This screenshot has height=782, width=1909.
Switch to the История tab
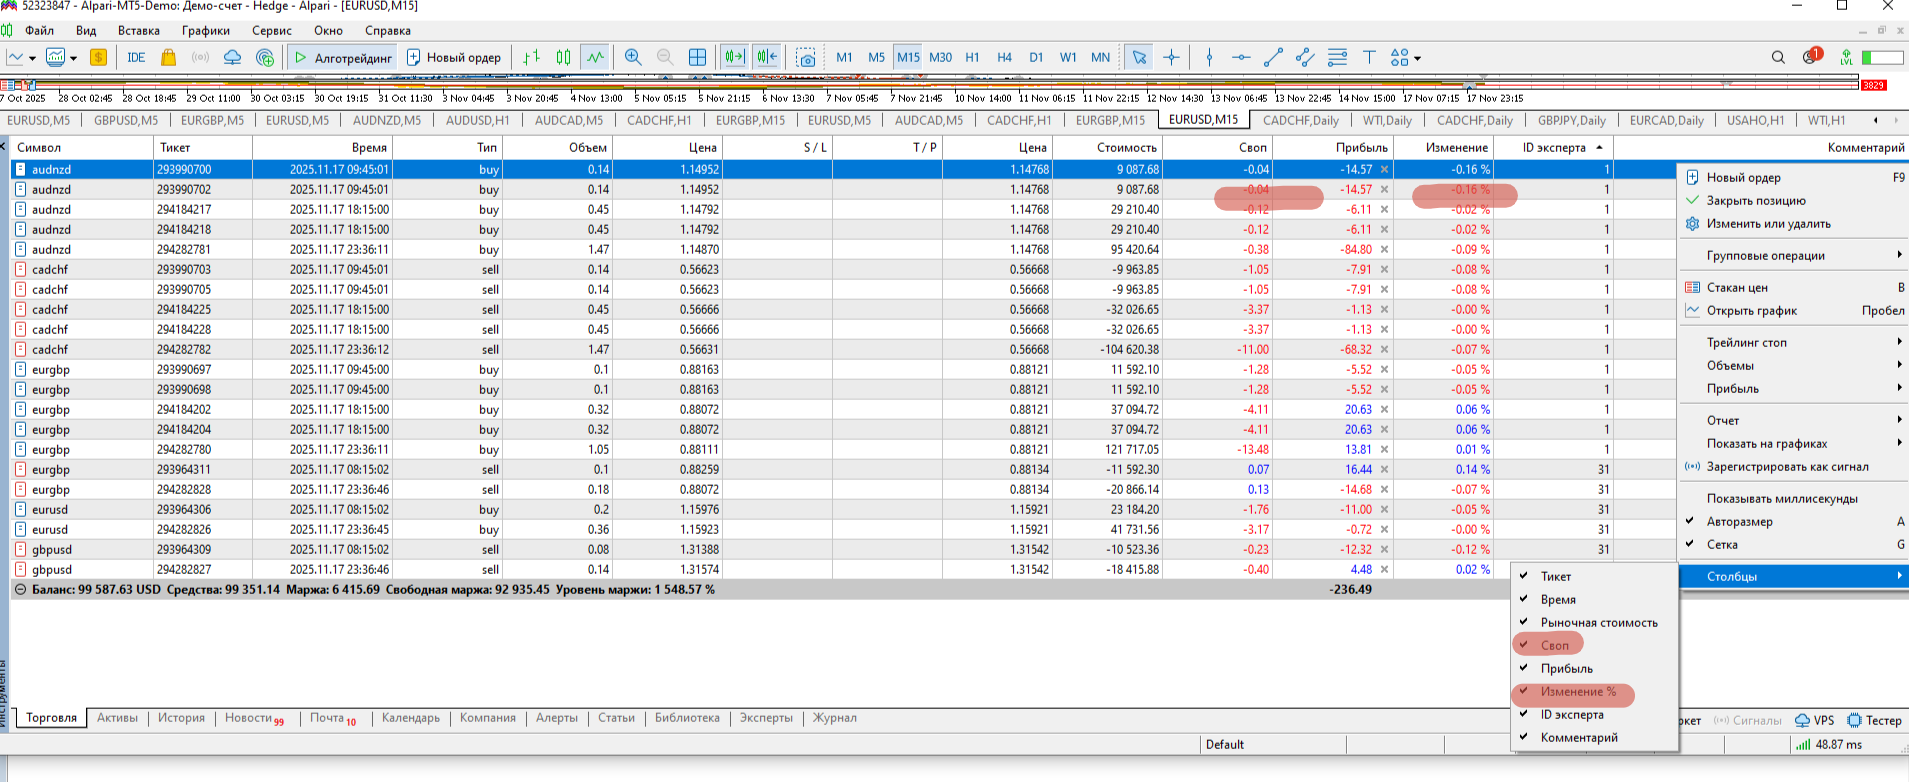click(x=181, y=718)
